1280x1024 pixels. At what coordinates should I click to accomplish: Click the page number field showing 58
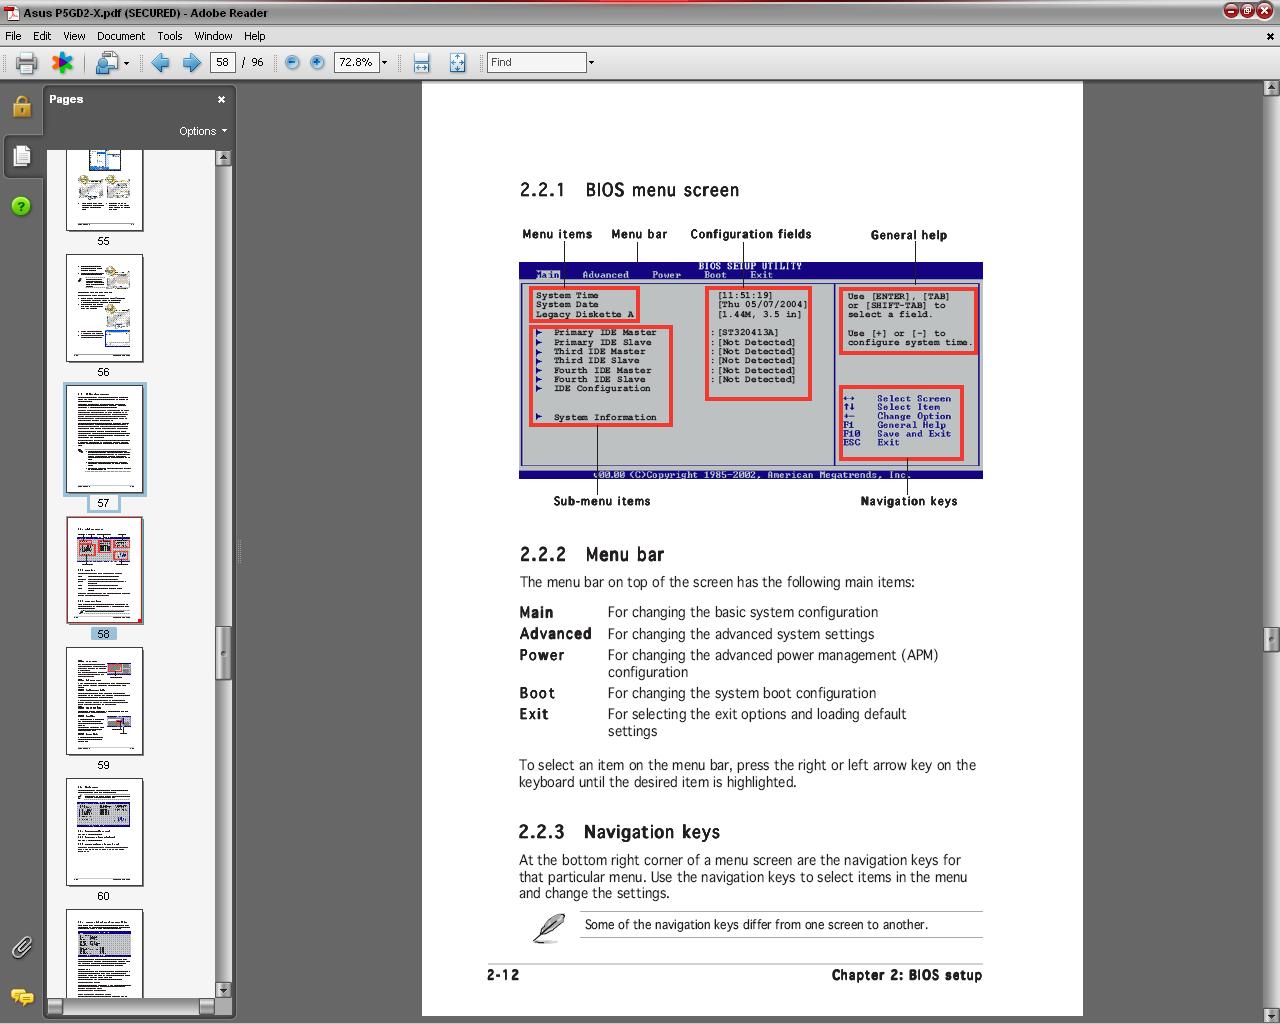coord(222,62)
